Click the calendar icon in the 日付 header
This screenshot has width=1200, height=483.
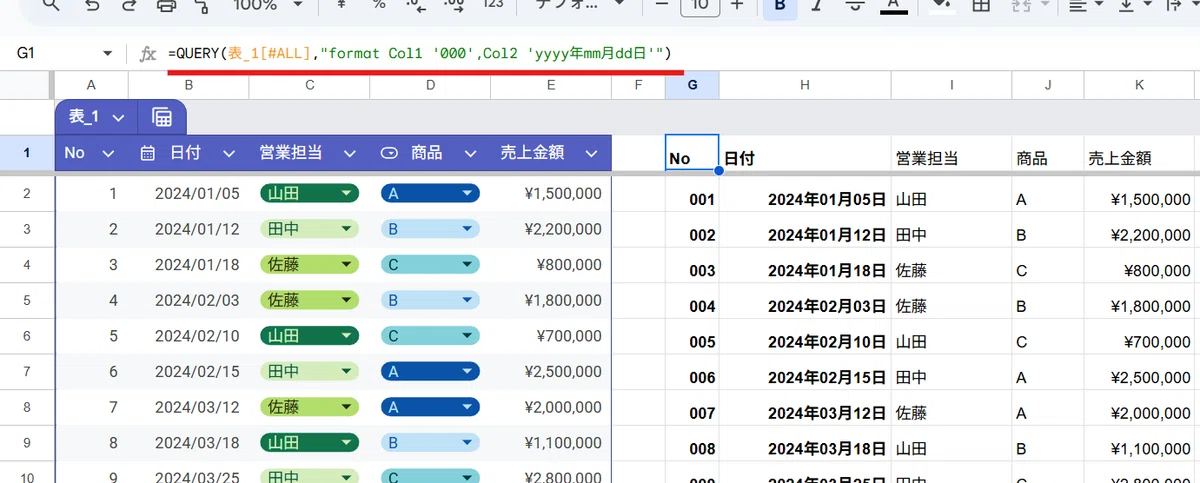coord(148,153)
